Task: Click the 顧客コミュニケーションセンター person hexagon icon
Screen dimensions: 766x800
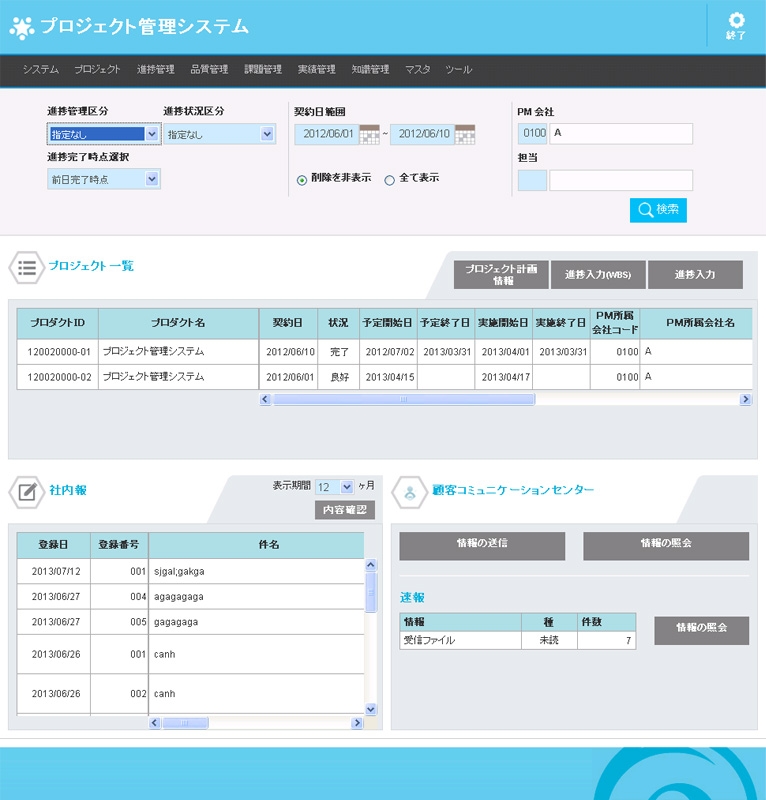Action: (409, 492)
